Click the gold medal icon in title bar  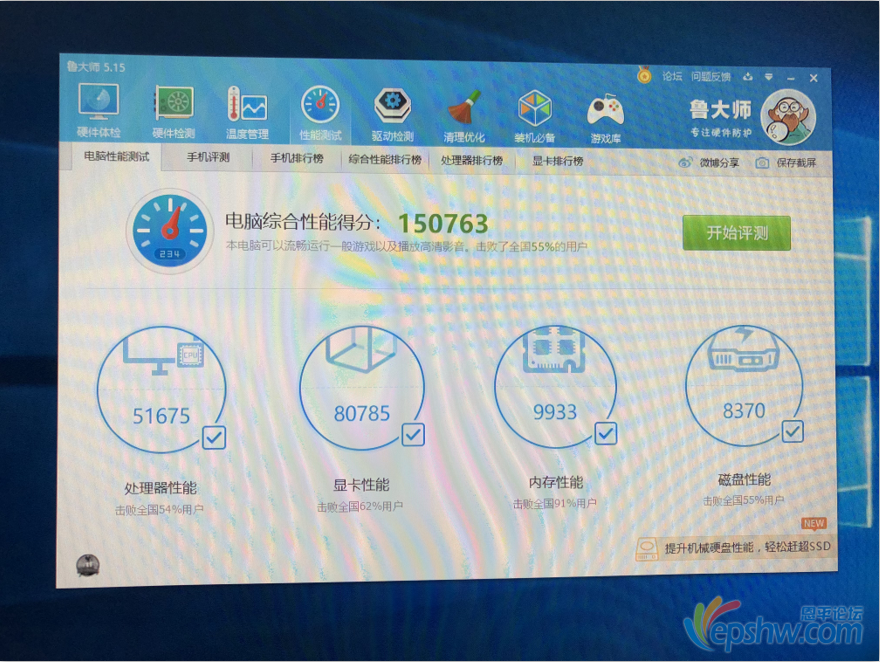[644, 75]
